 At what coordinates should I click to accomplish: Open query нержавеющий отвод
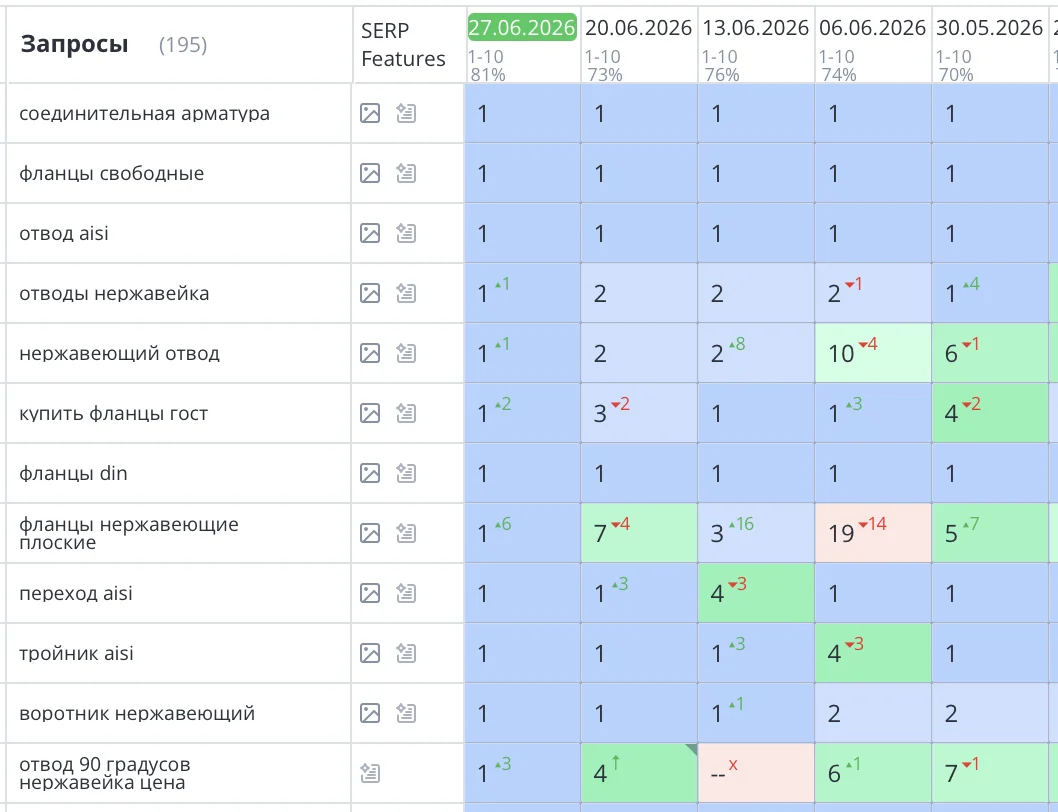[119, 354]
